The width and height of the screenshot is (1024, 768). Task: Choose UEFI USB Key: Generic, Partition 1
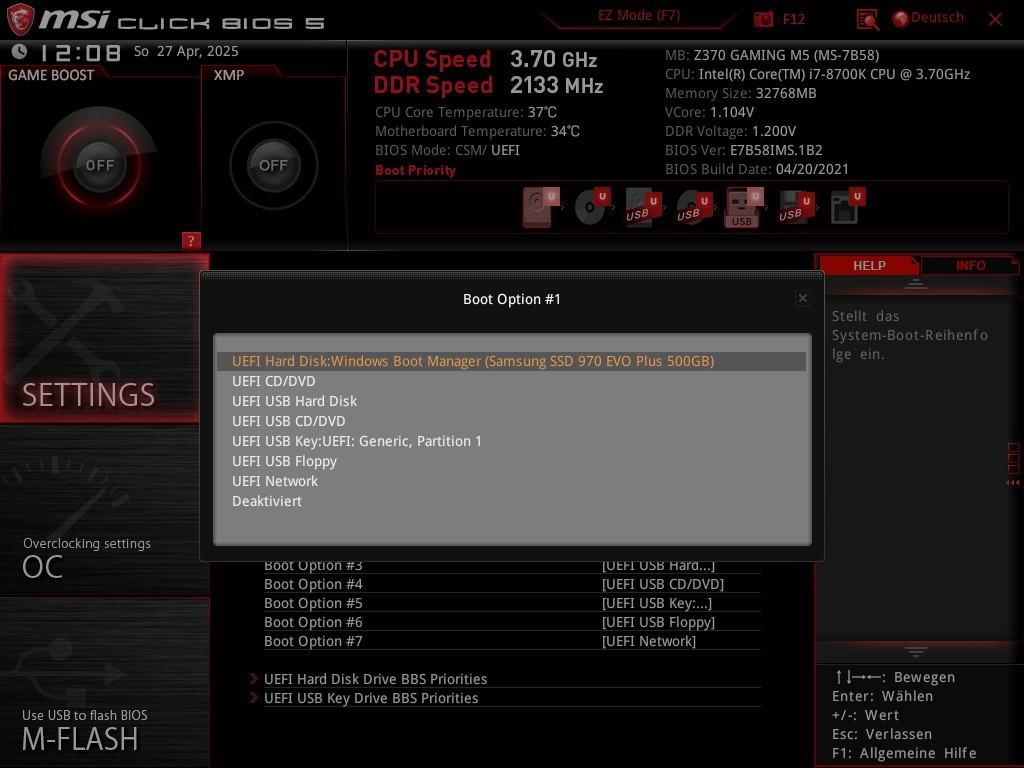pyautogui.click(x=511, y=441)
